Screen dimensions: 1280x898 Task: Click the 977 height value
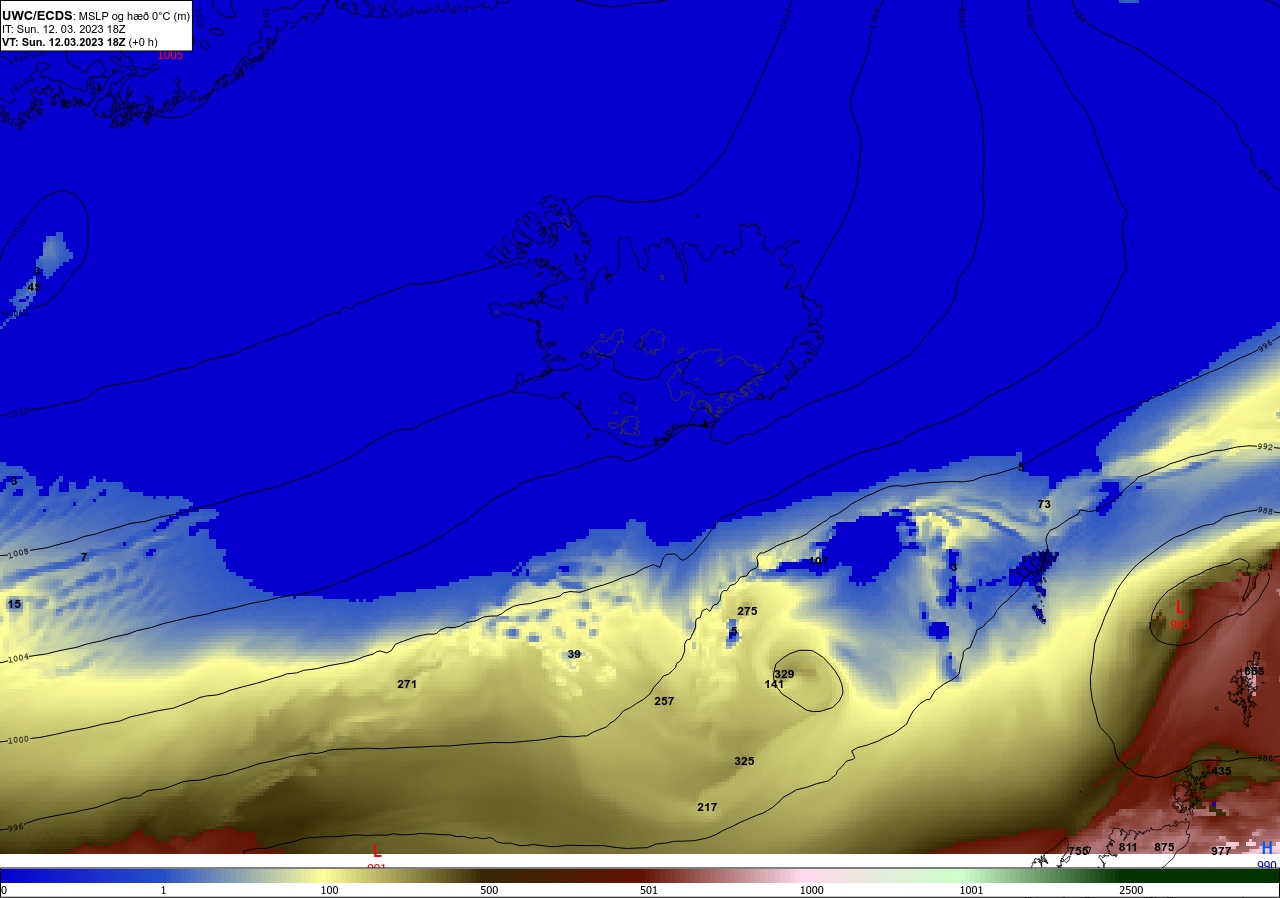1221,851
